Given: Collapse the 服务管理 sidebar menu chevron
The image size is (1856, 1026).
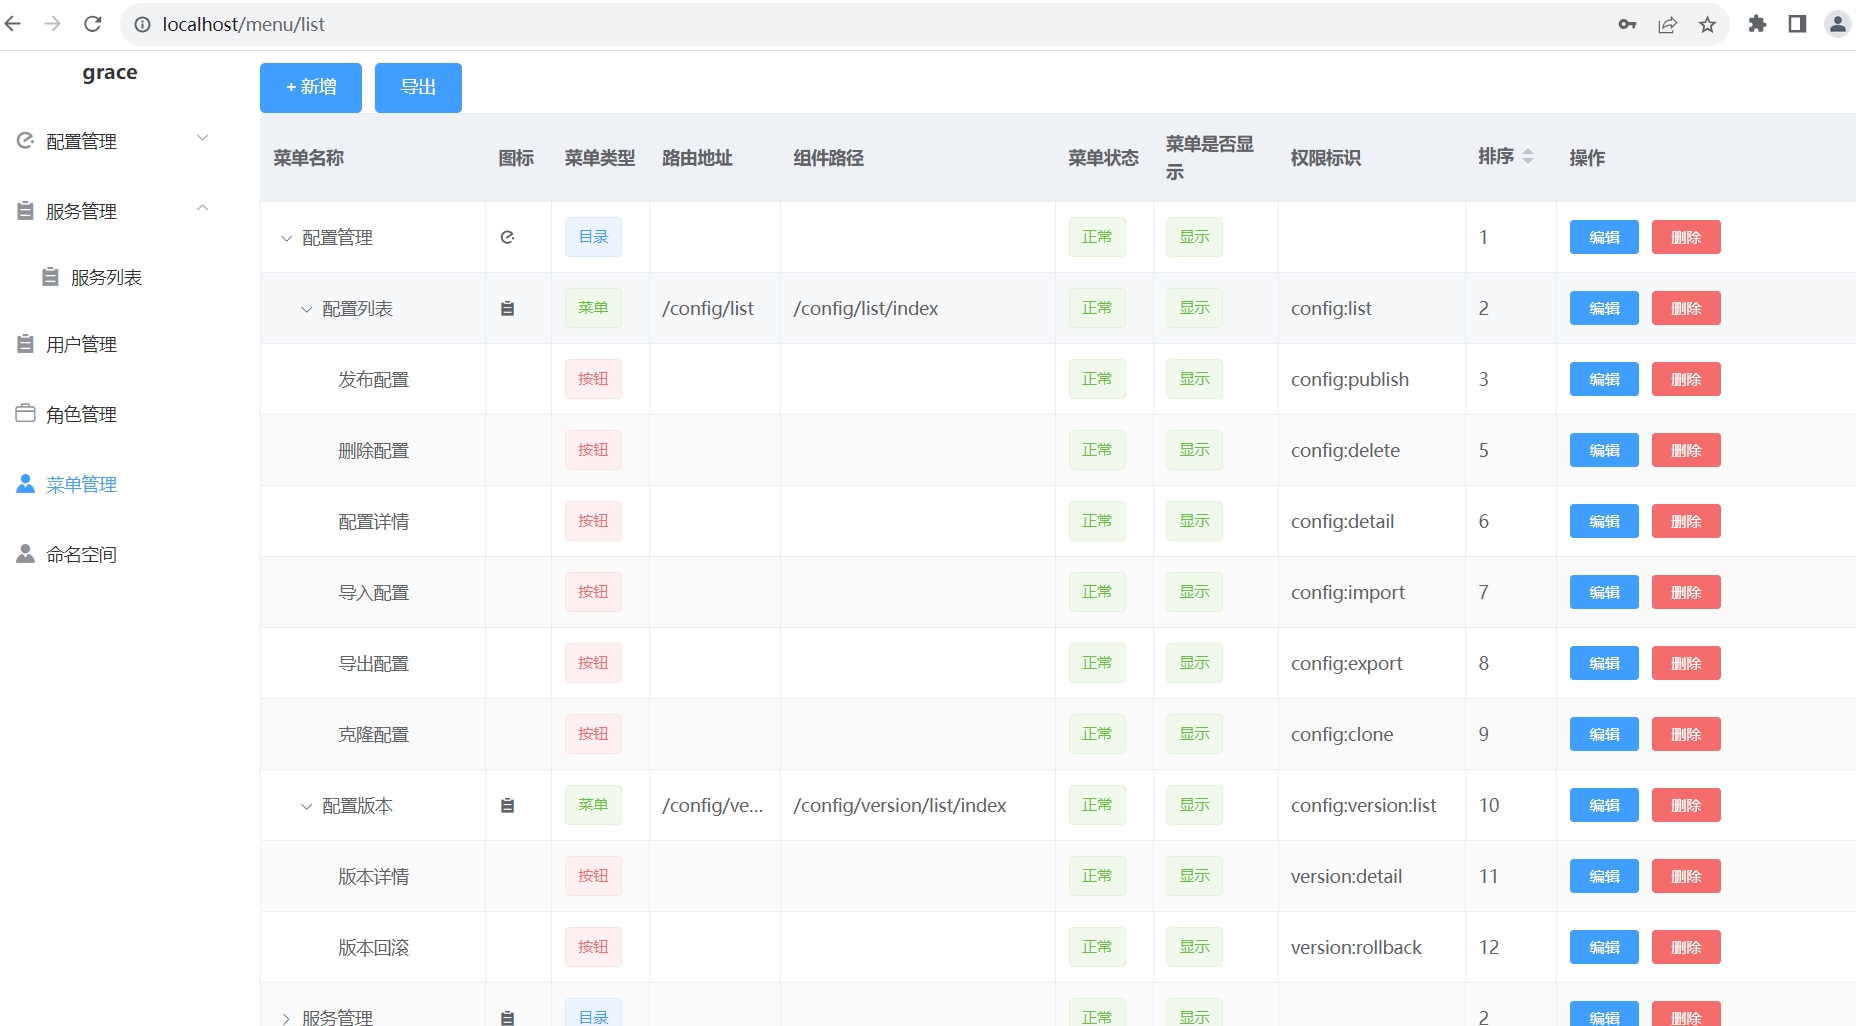Looking at the screenshot, I should (x=203, y=208).
